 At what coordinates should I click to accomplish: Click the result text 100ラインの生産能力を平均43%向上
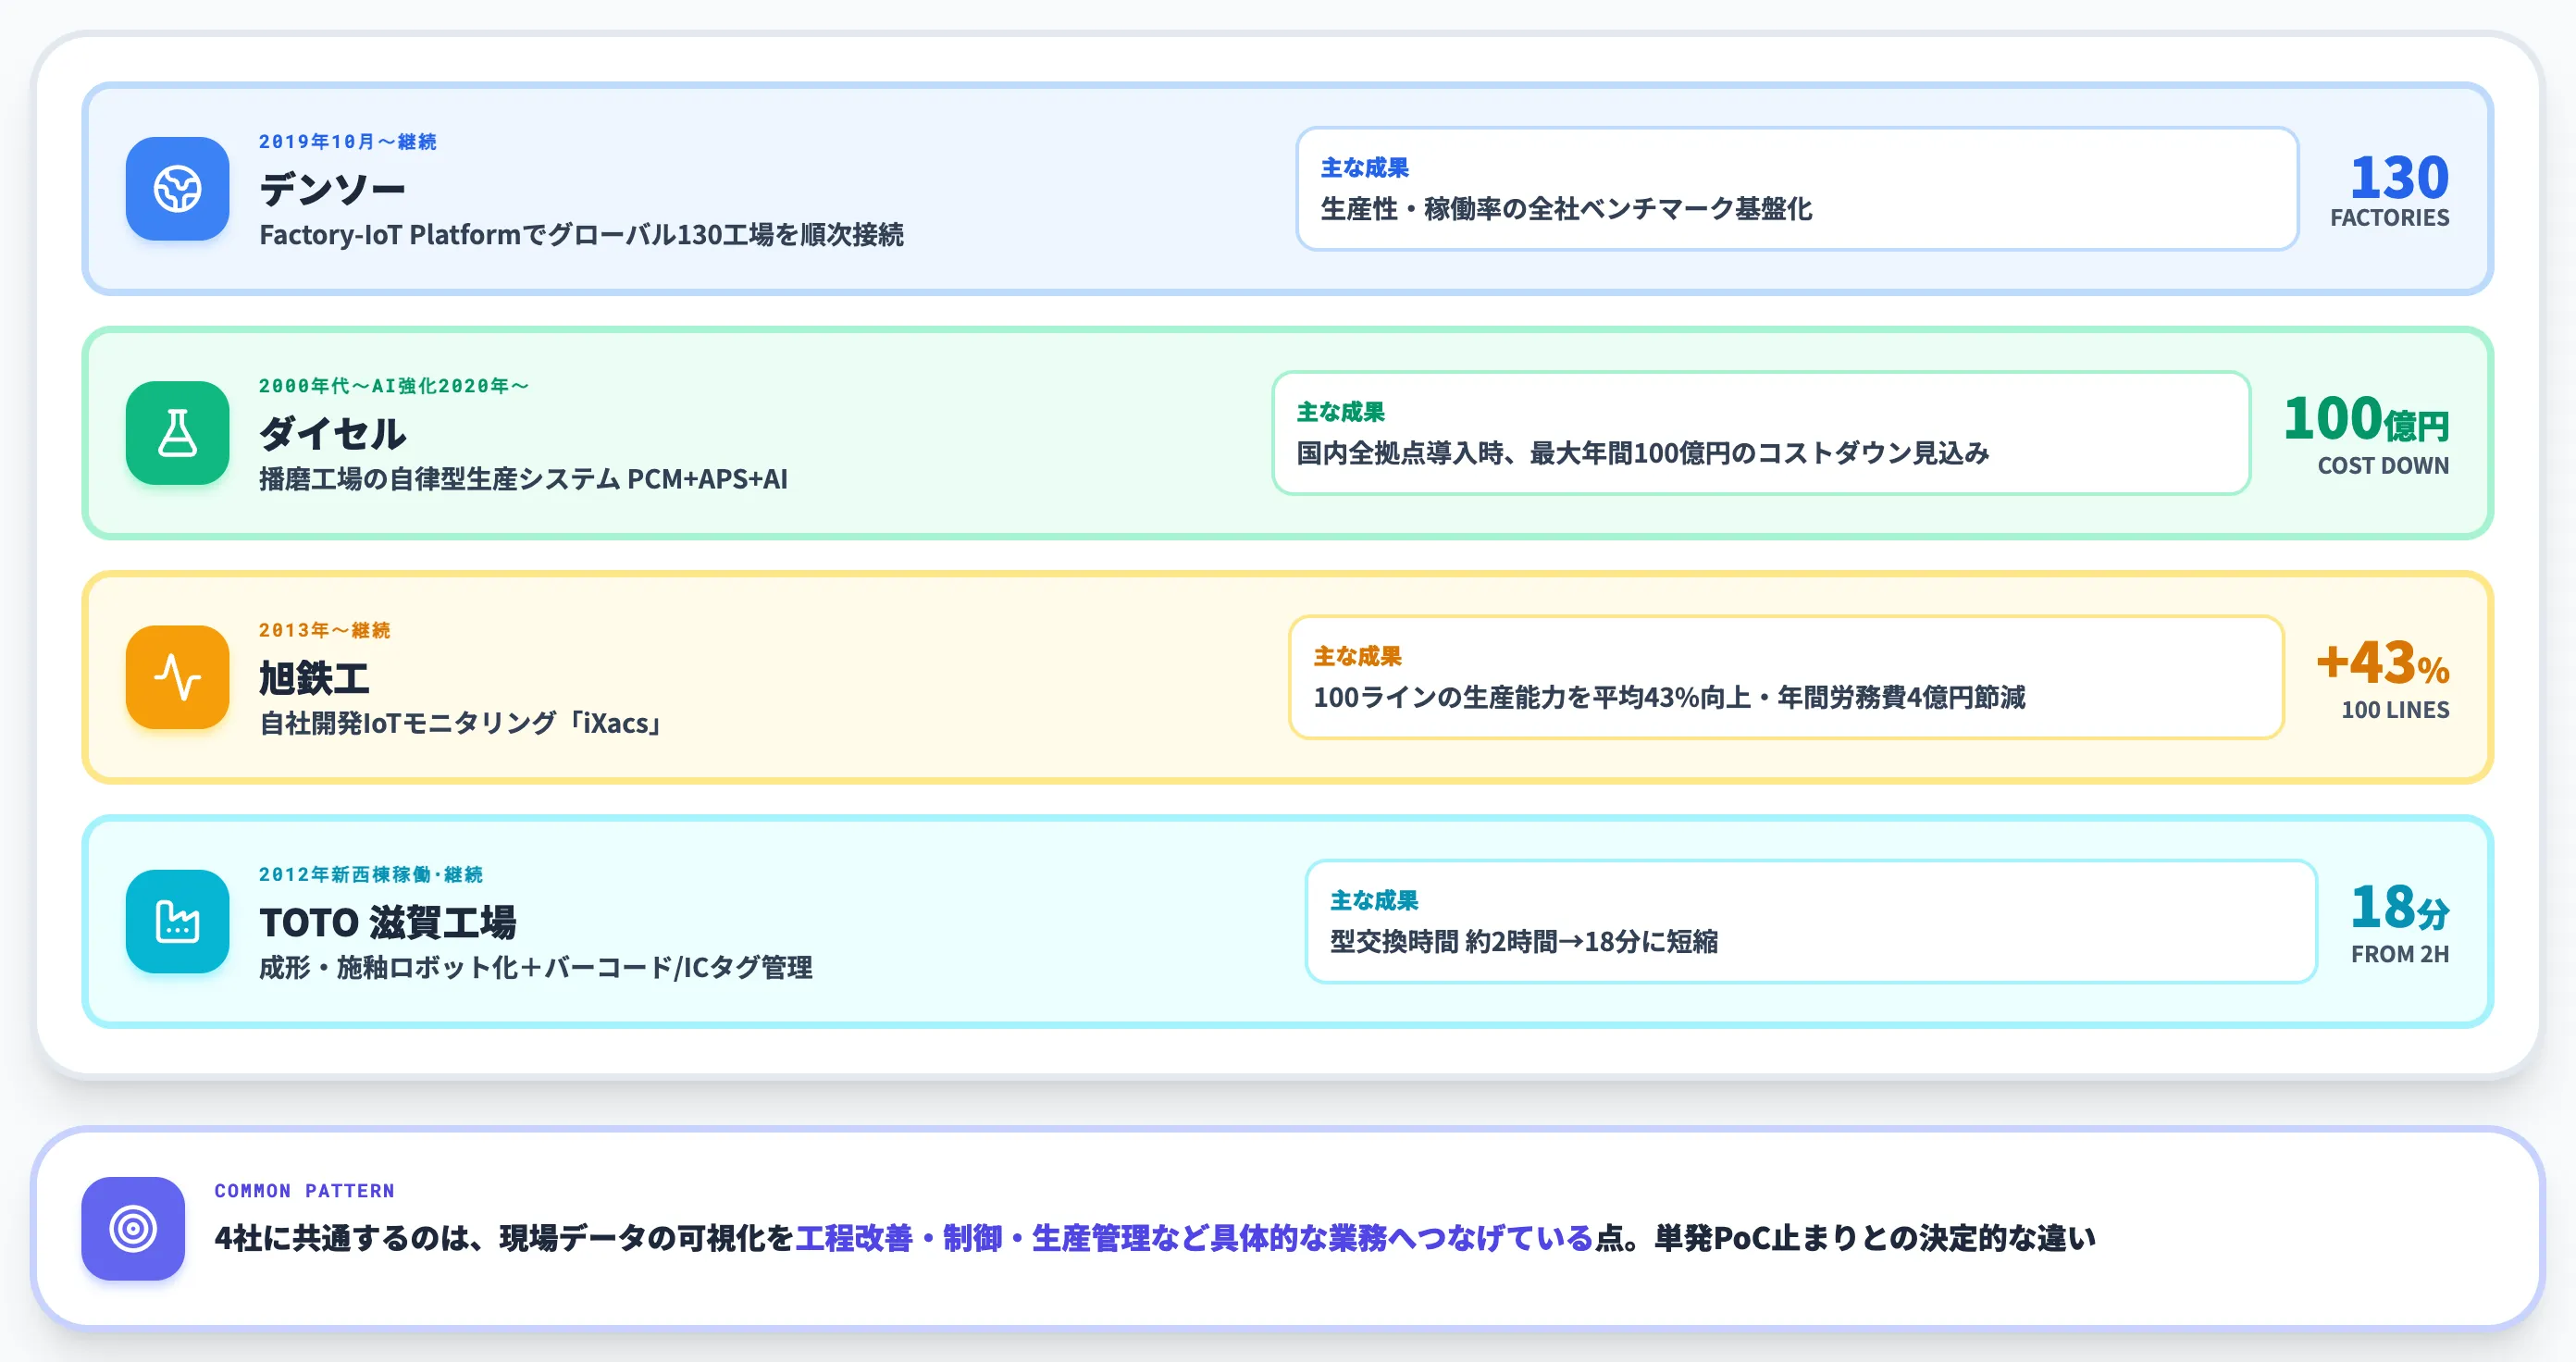click(x=1669, y=696)
